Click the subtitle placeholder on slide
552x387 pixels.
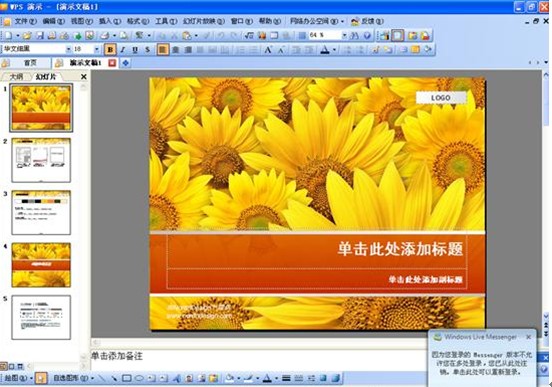426,279
